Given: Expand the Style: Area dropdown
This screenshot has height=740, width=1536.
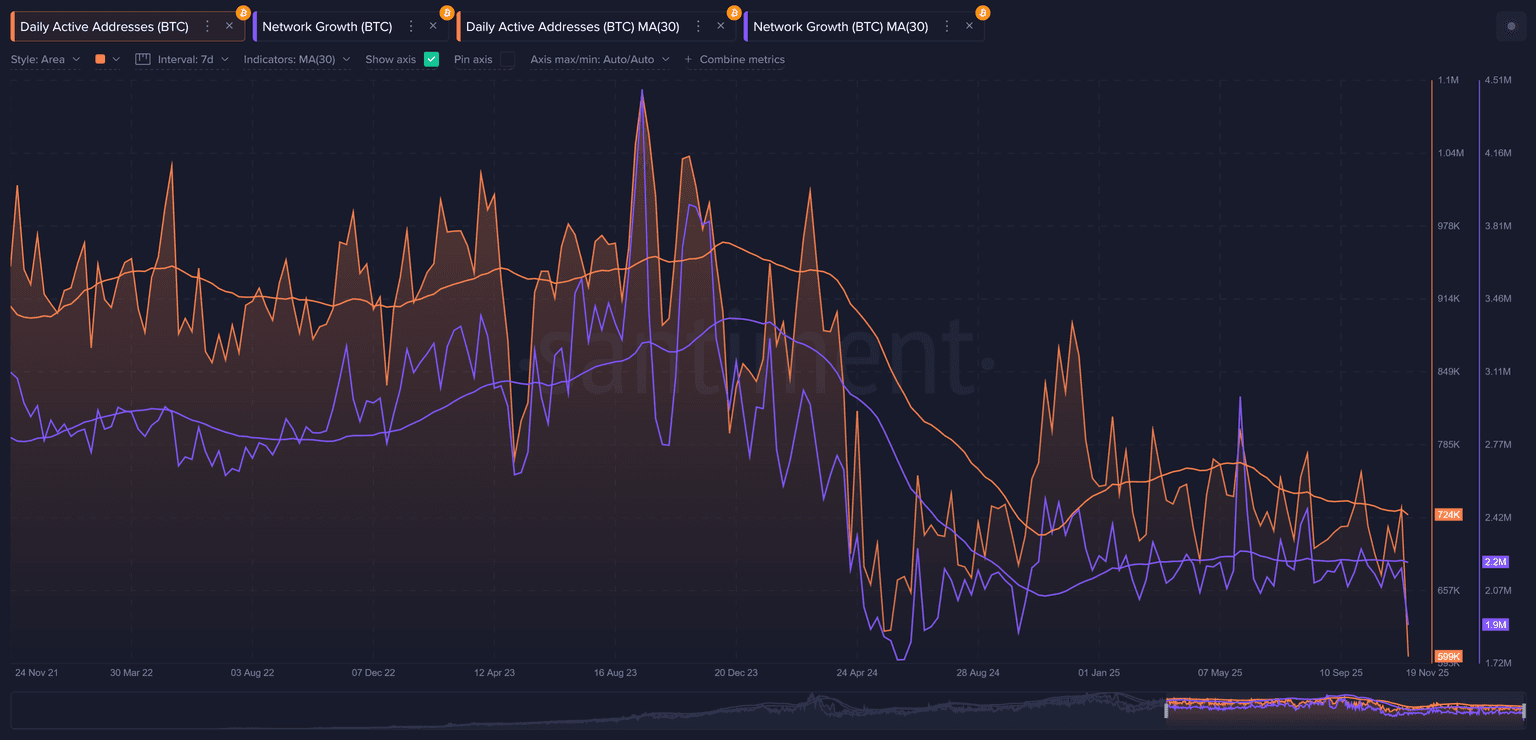Looking at the screenshot, I should 45,60.
